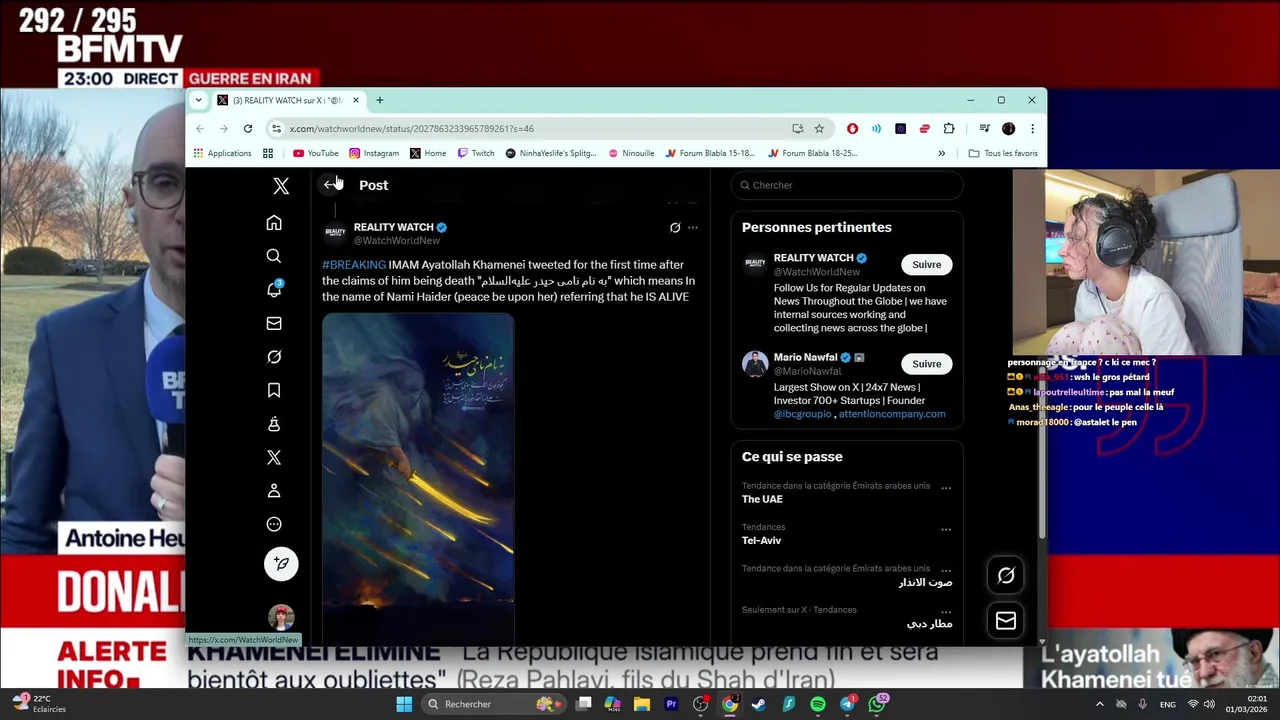
Task: Reload the page in Chrome
Action: pyautogui.click(x=248, y=128)
